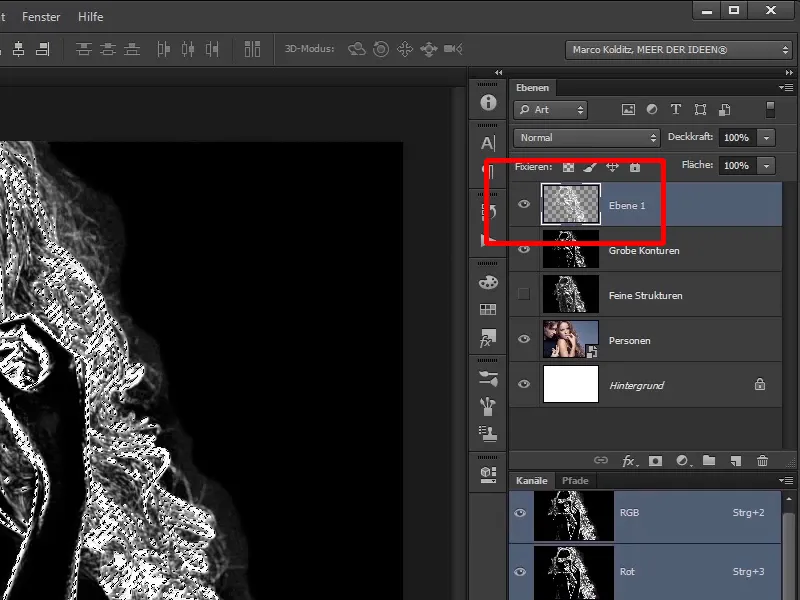Lock transparent pixels in Fixieren row
This screenshot has height=600, width=800.
point(568,167)
